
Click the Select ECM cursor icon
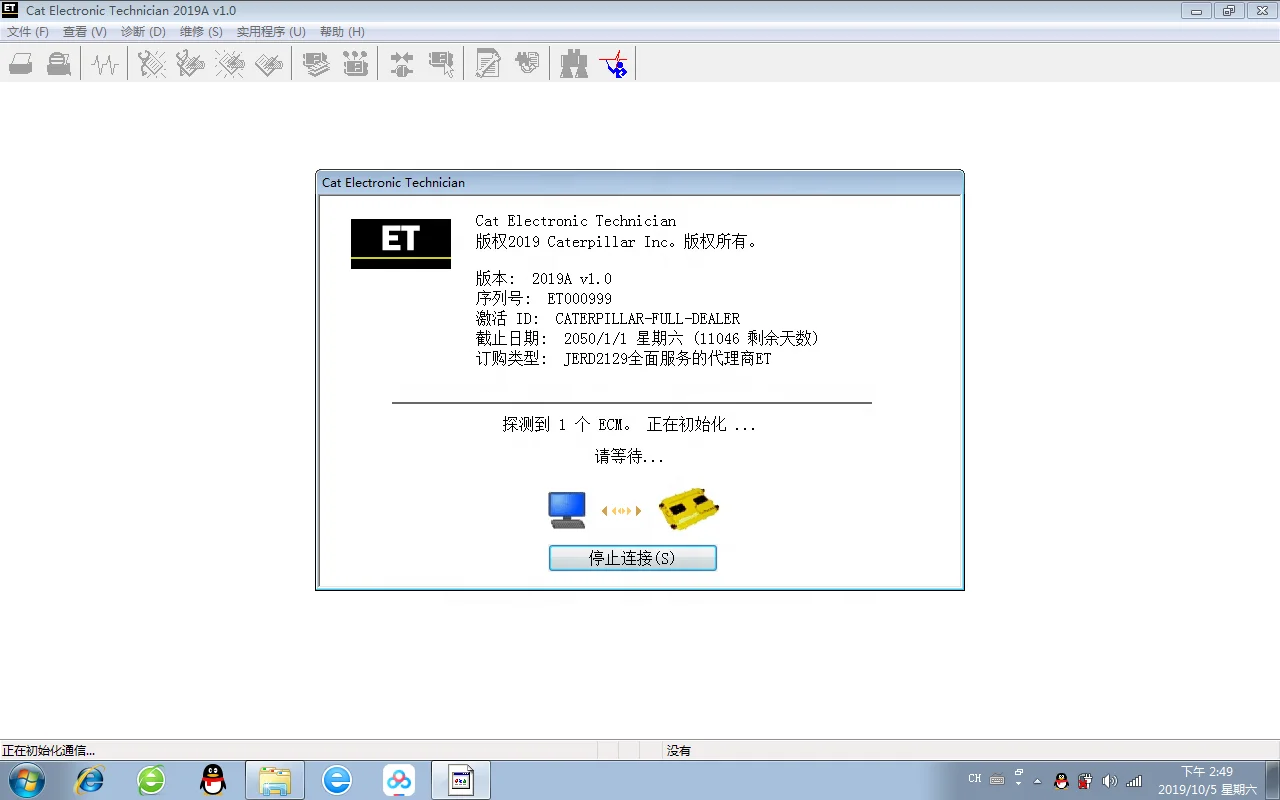[x=441, y=65]
